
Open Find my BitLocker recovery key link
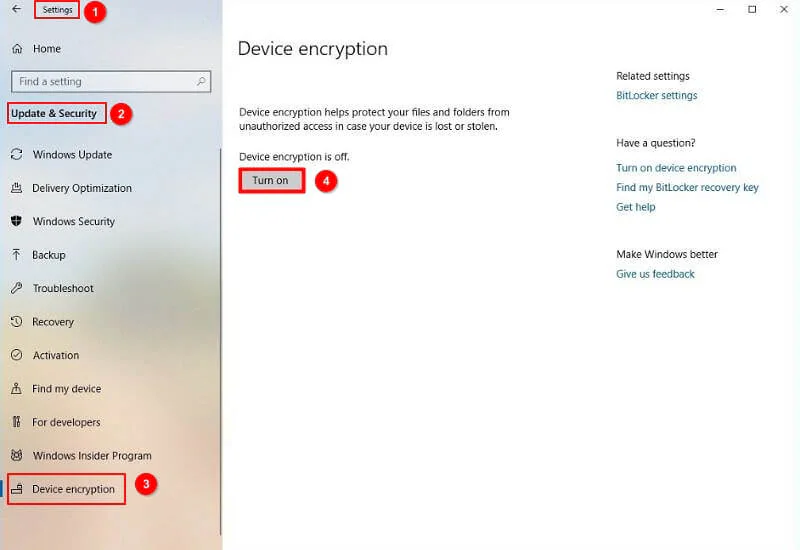click(x=687, y=188)
